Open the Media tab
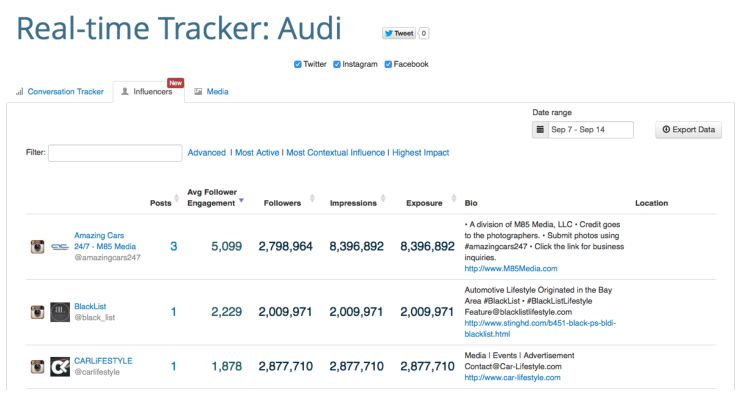Screen dimensions: 743x404 211,92
